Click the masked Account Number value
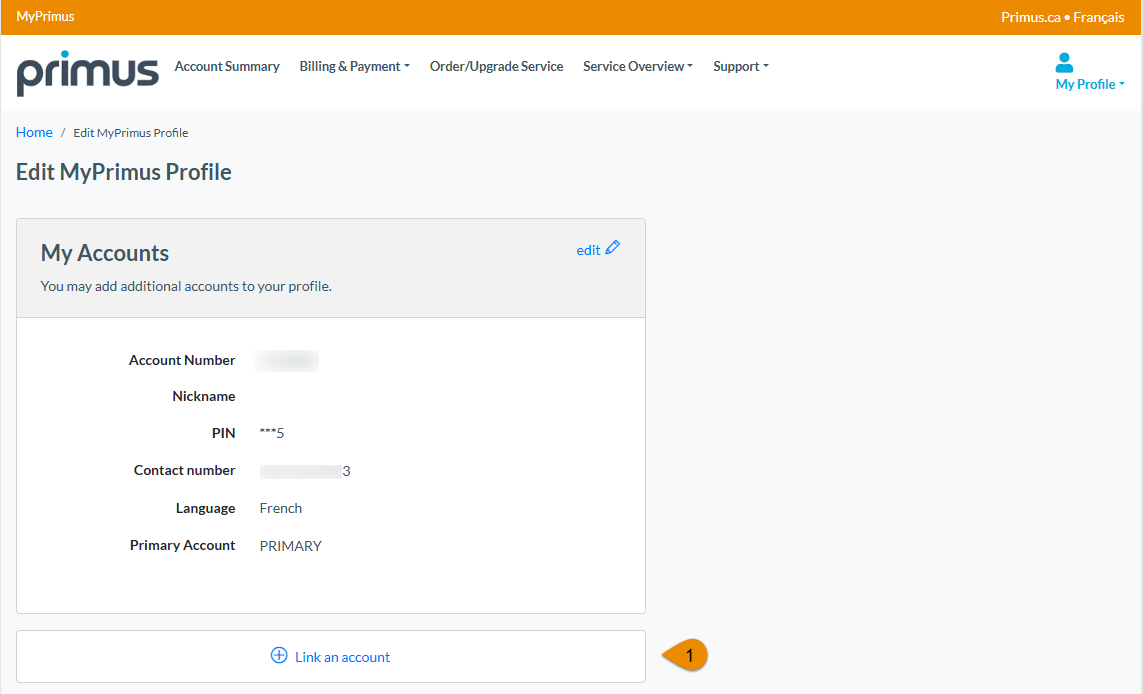 [x=286, y=360]
